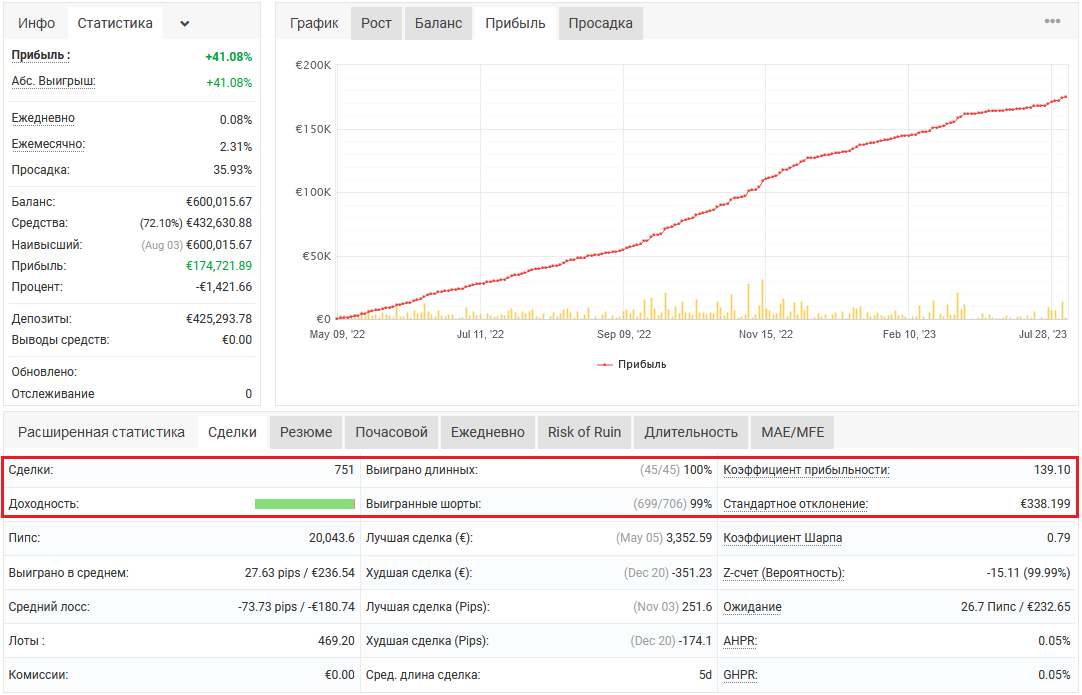The width and height of the screenshot is (1082, 695).
Task: Click the Абс. Выигрыш label
Action: coord(53,81)
